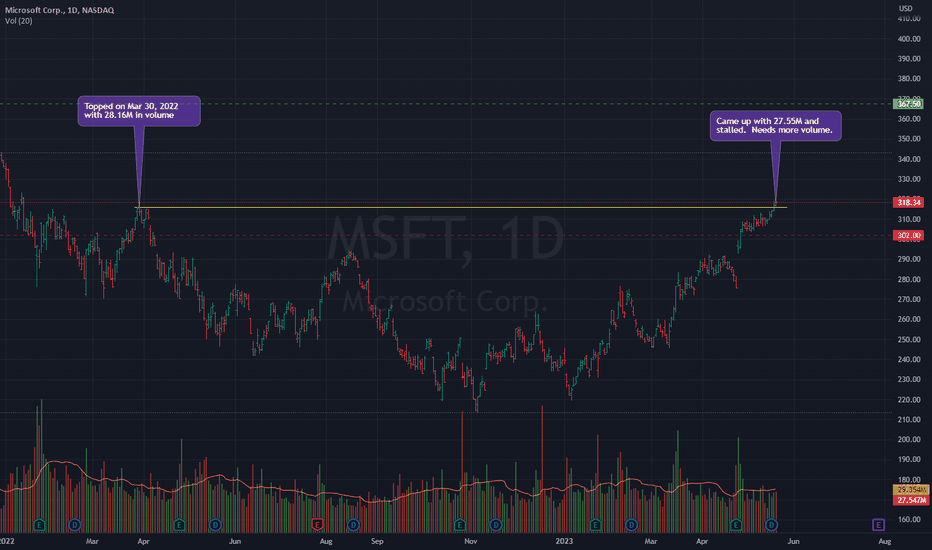Image resolution: width=932 pixels, height=550 pixels.
Task: Open the red earnings marker before Aug 2022
Action: (317, 524)
